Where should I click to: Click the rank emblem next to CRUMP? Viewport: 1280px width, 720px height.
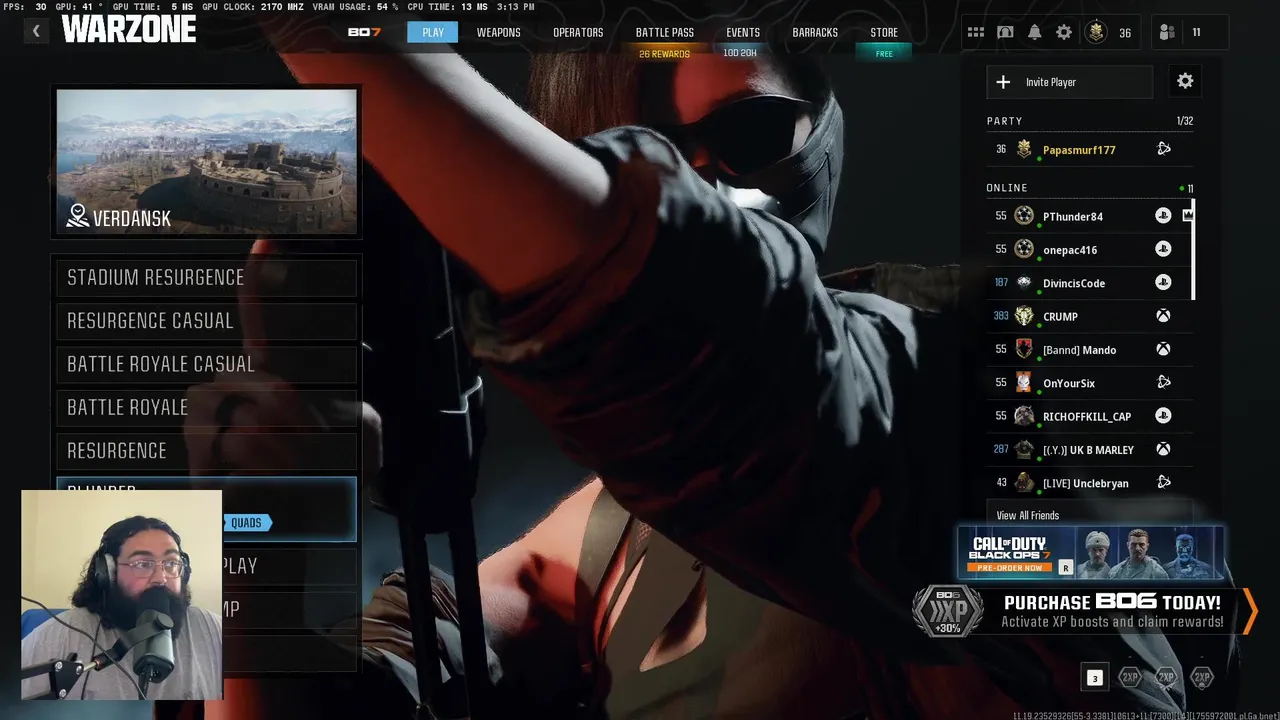click(1024, 316)
